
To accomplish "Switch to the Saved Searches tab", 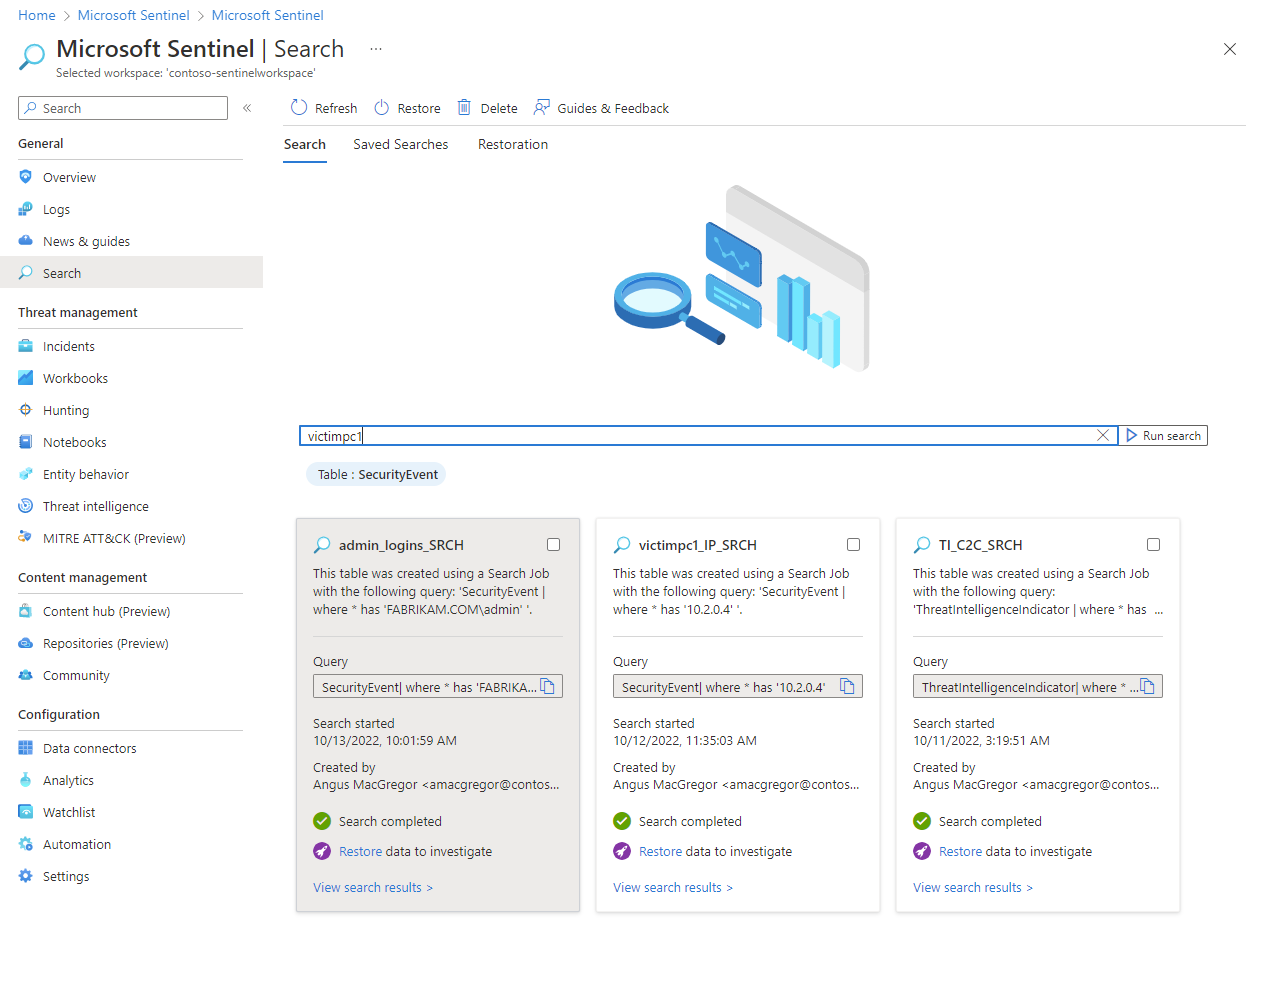I will (400, 144).
